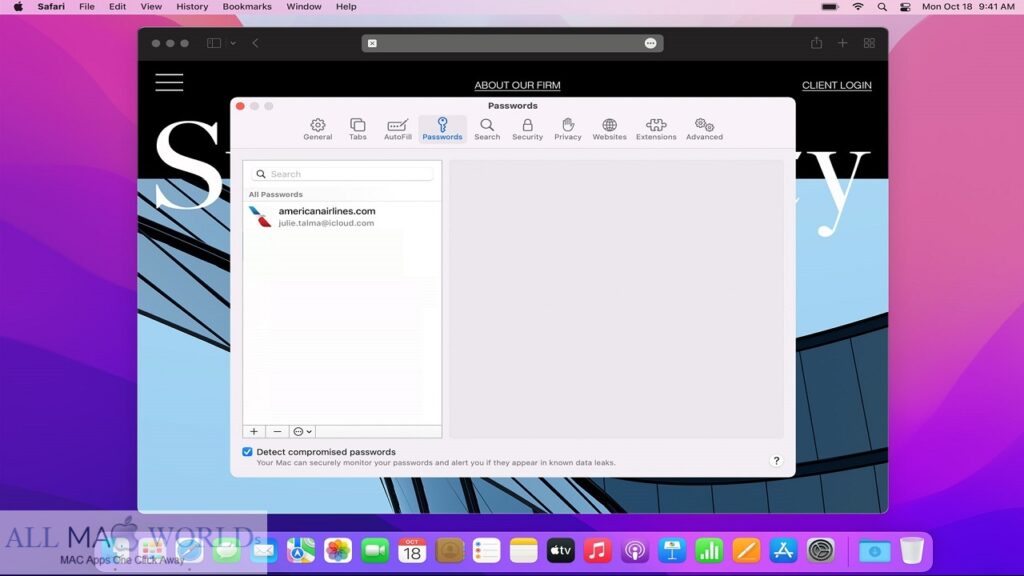Open the Extensions preferences pane
Viewport: 1024px width, 576px height.
point(656,129)
